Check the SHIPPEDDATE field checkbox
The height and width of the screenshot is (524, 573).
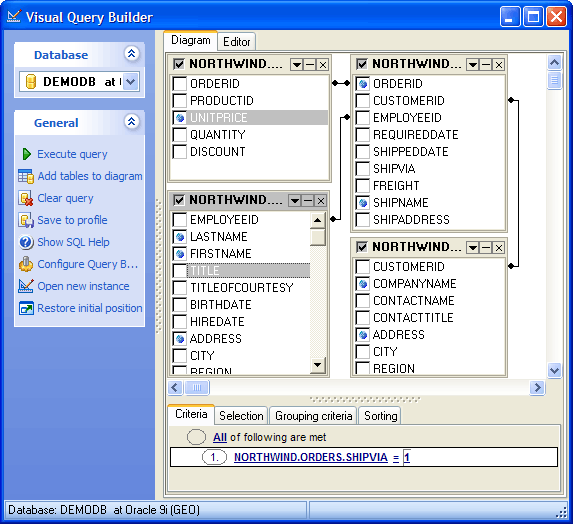(x=363, y=152)
